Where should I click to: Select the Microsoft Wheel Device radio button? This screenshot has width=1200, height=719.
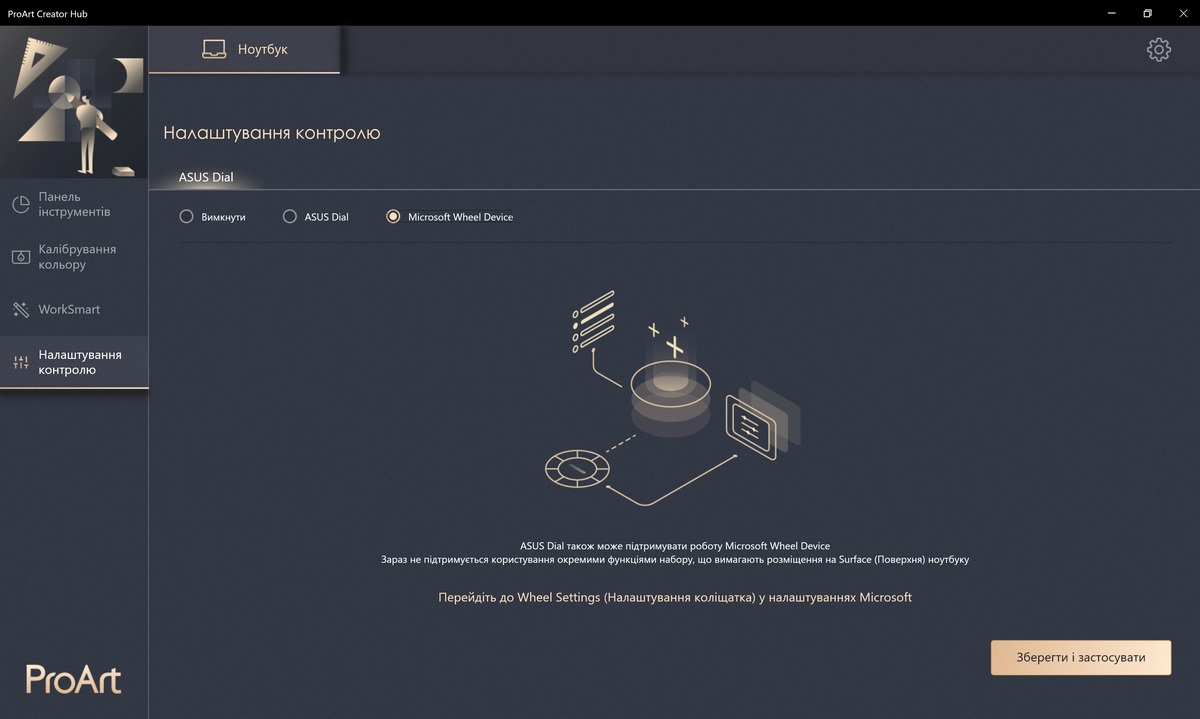pos(393,216)
